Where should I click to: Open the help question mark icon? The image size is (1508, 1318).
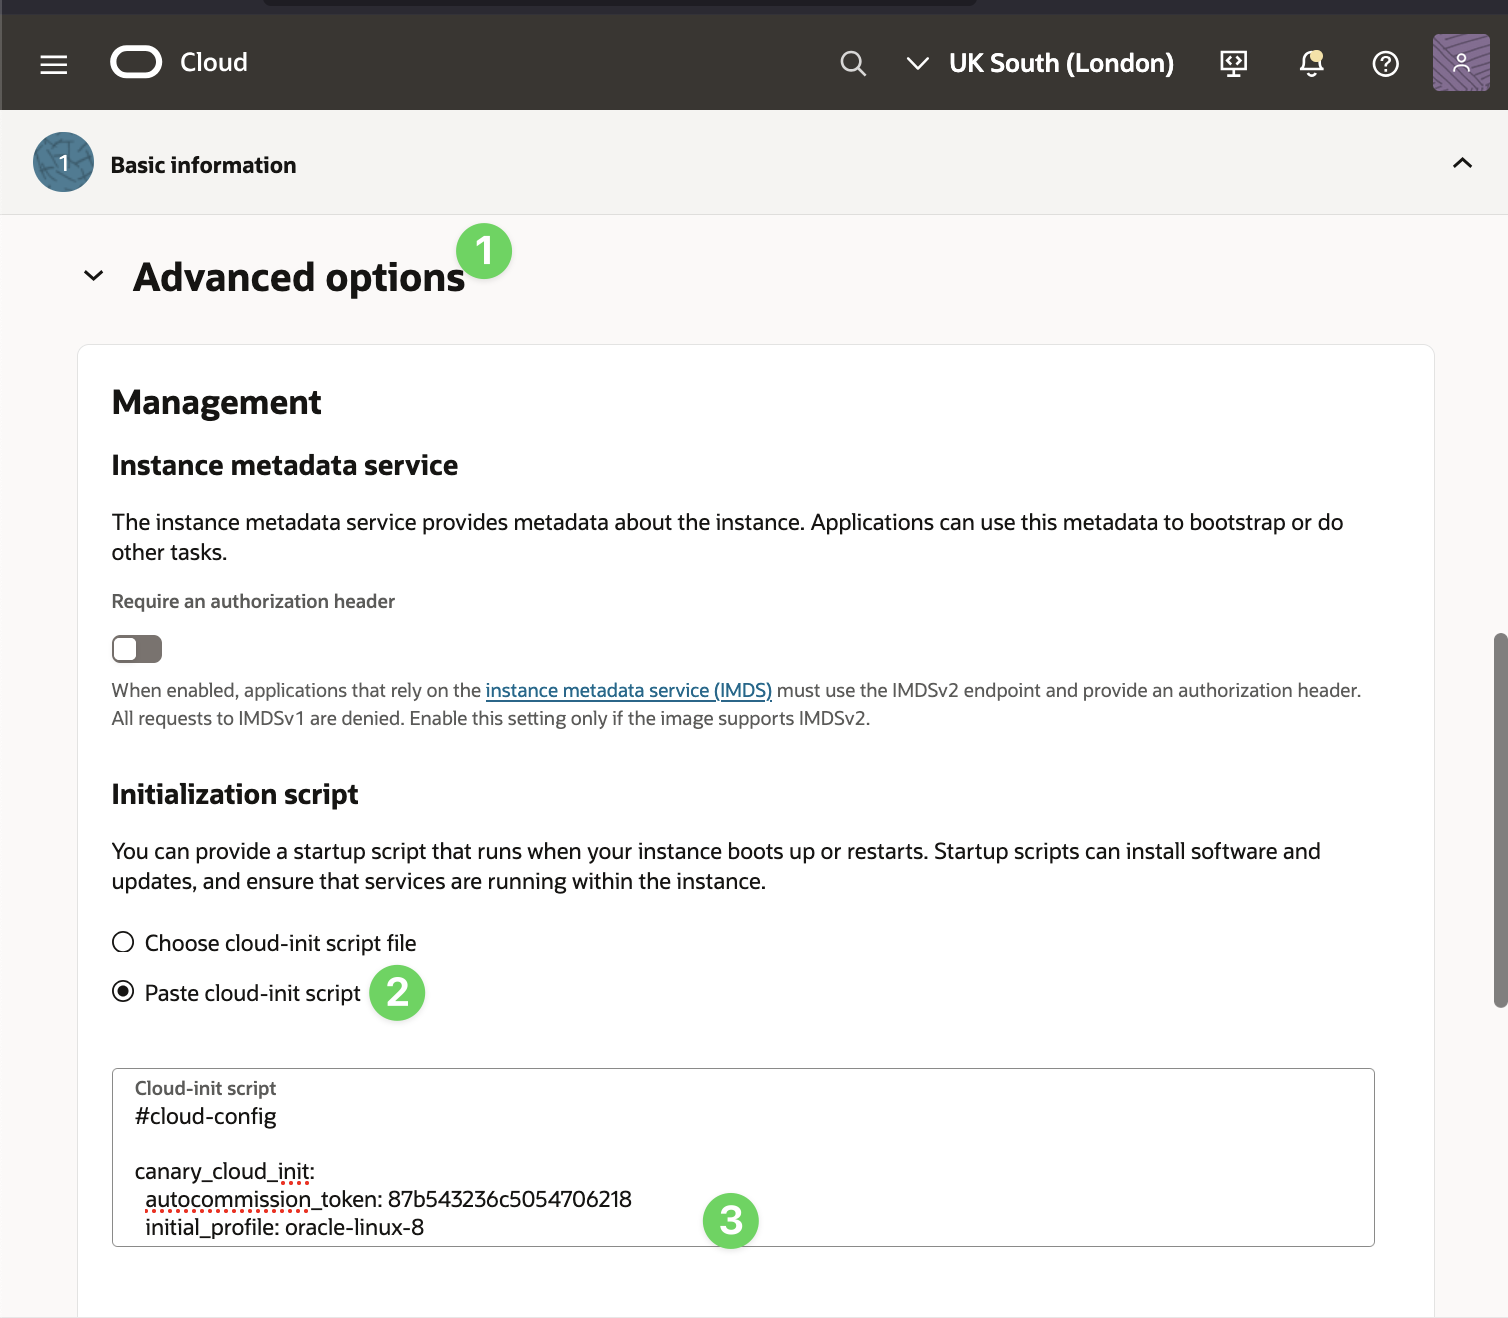coord(1385,64)
